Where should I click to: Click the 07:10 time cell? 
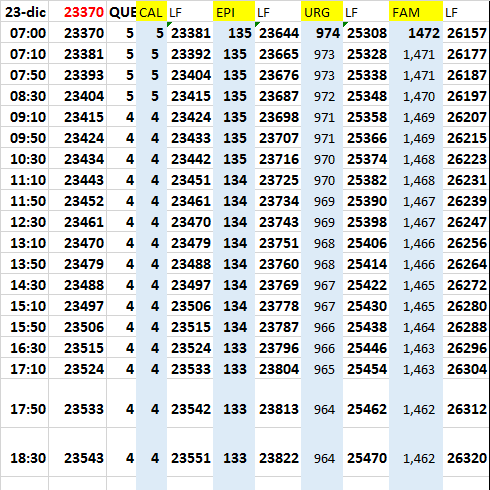25,54
